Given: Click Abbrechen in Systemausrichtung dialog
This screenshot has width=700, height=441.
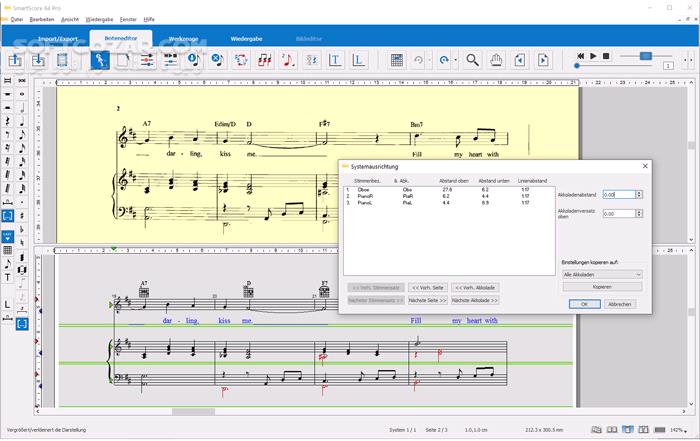Looking at the screenshot, I should tap(620, 304).
